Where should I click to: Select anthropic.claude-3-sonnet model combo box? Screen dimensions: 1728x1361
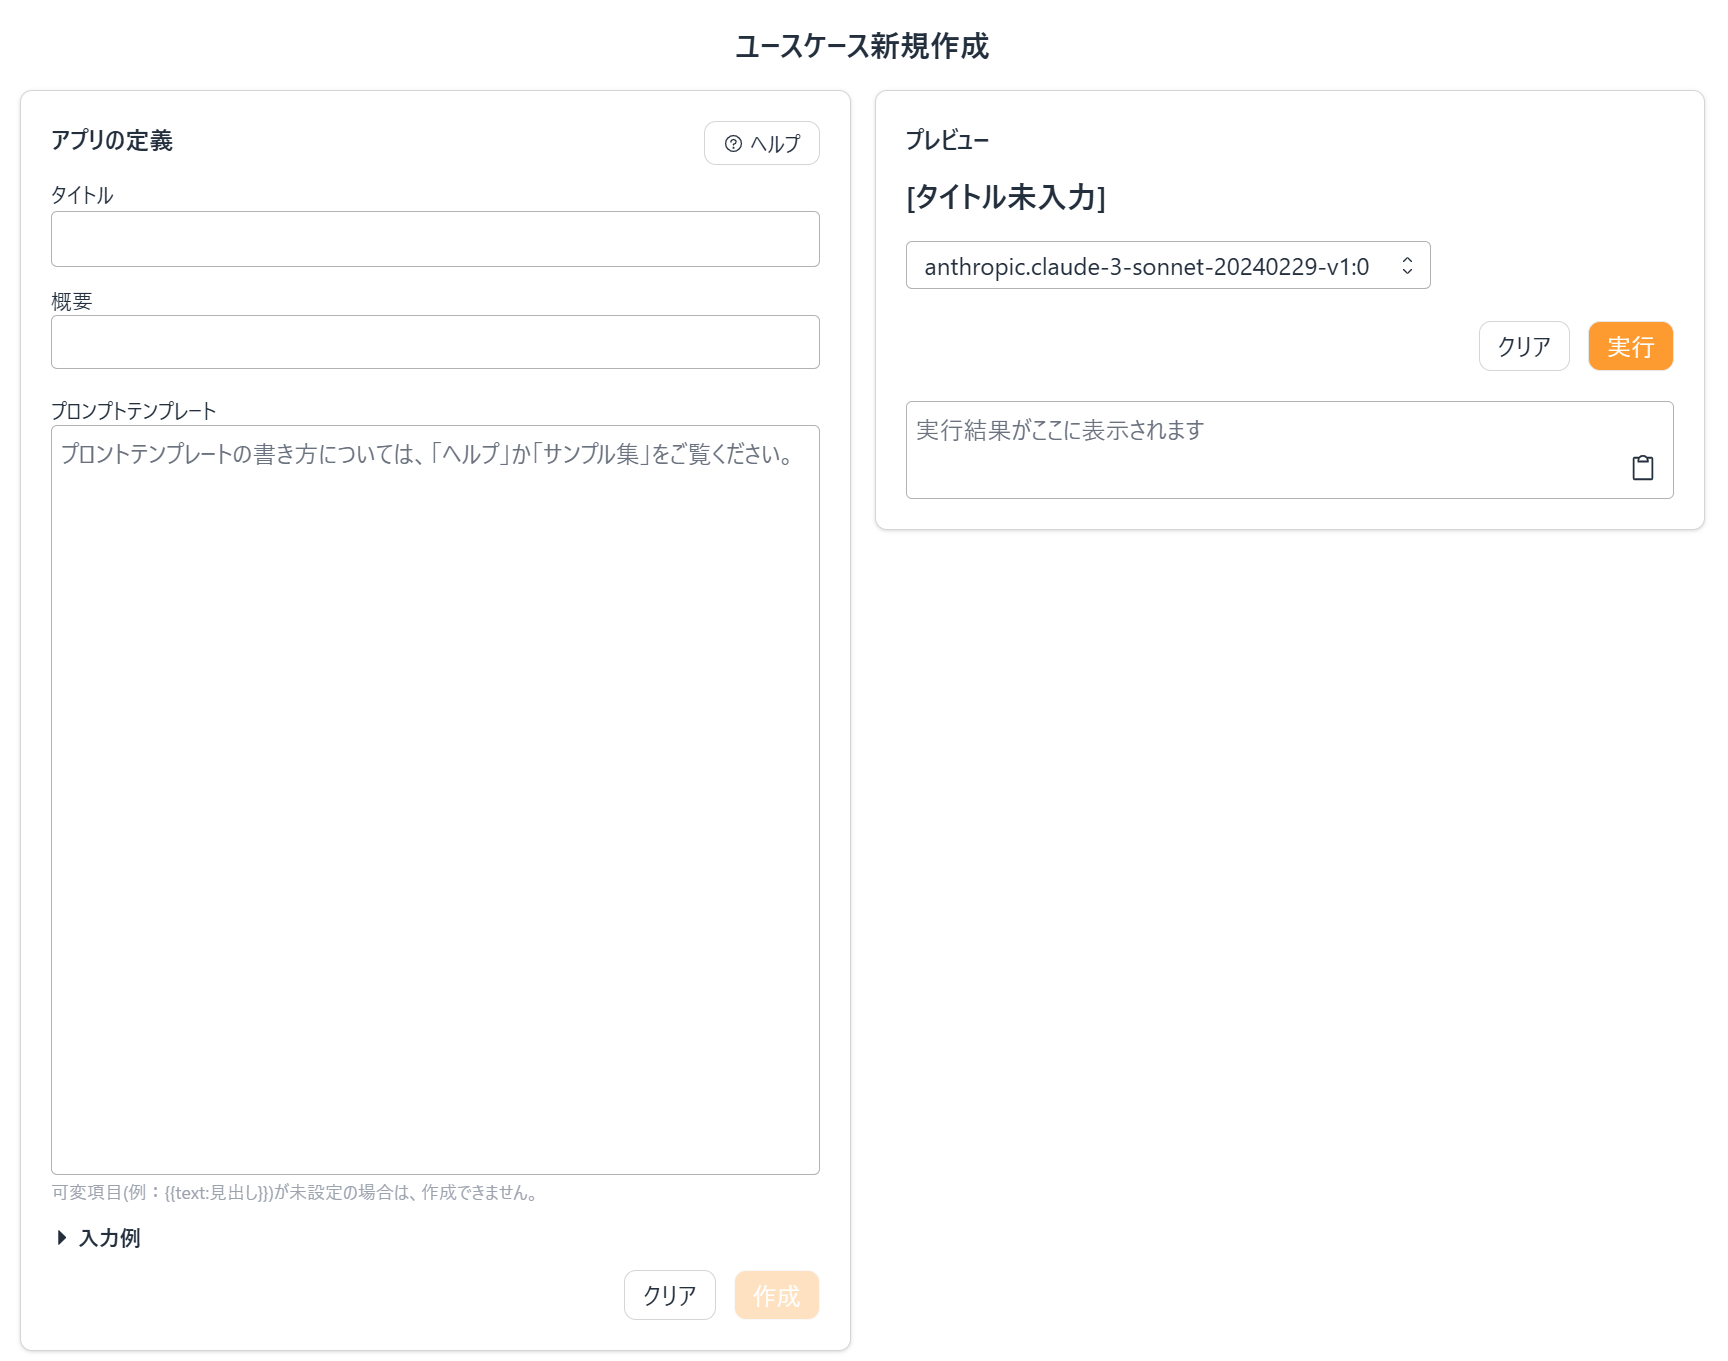[1167, 265]
